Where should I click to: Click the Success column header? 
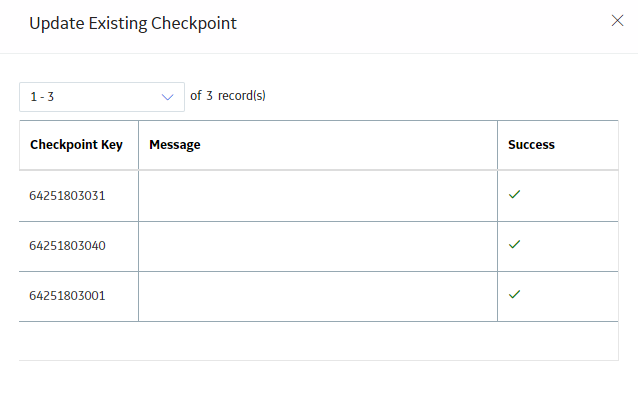531,145
